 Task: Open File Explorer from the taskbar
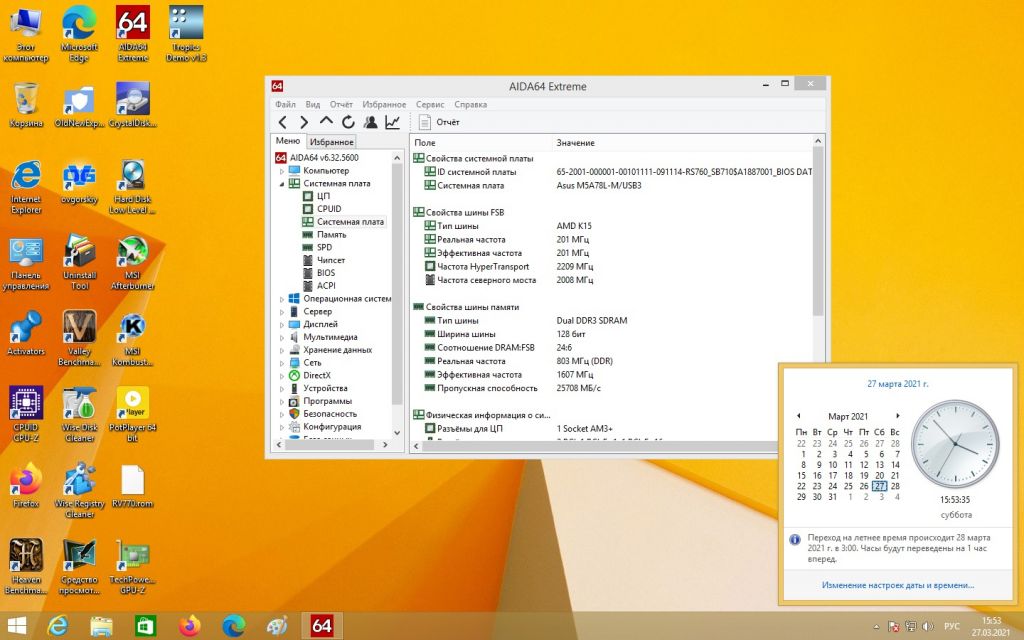click(101, 626)
